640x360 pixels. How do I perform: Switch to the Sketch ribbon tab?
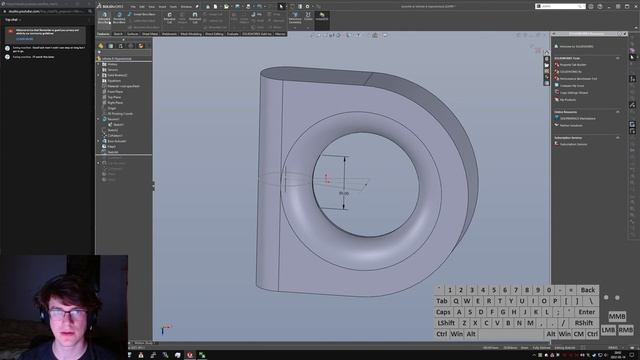(118, 34)
